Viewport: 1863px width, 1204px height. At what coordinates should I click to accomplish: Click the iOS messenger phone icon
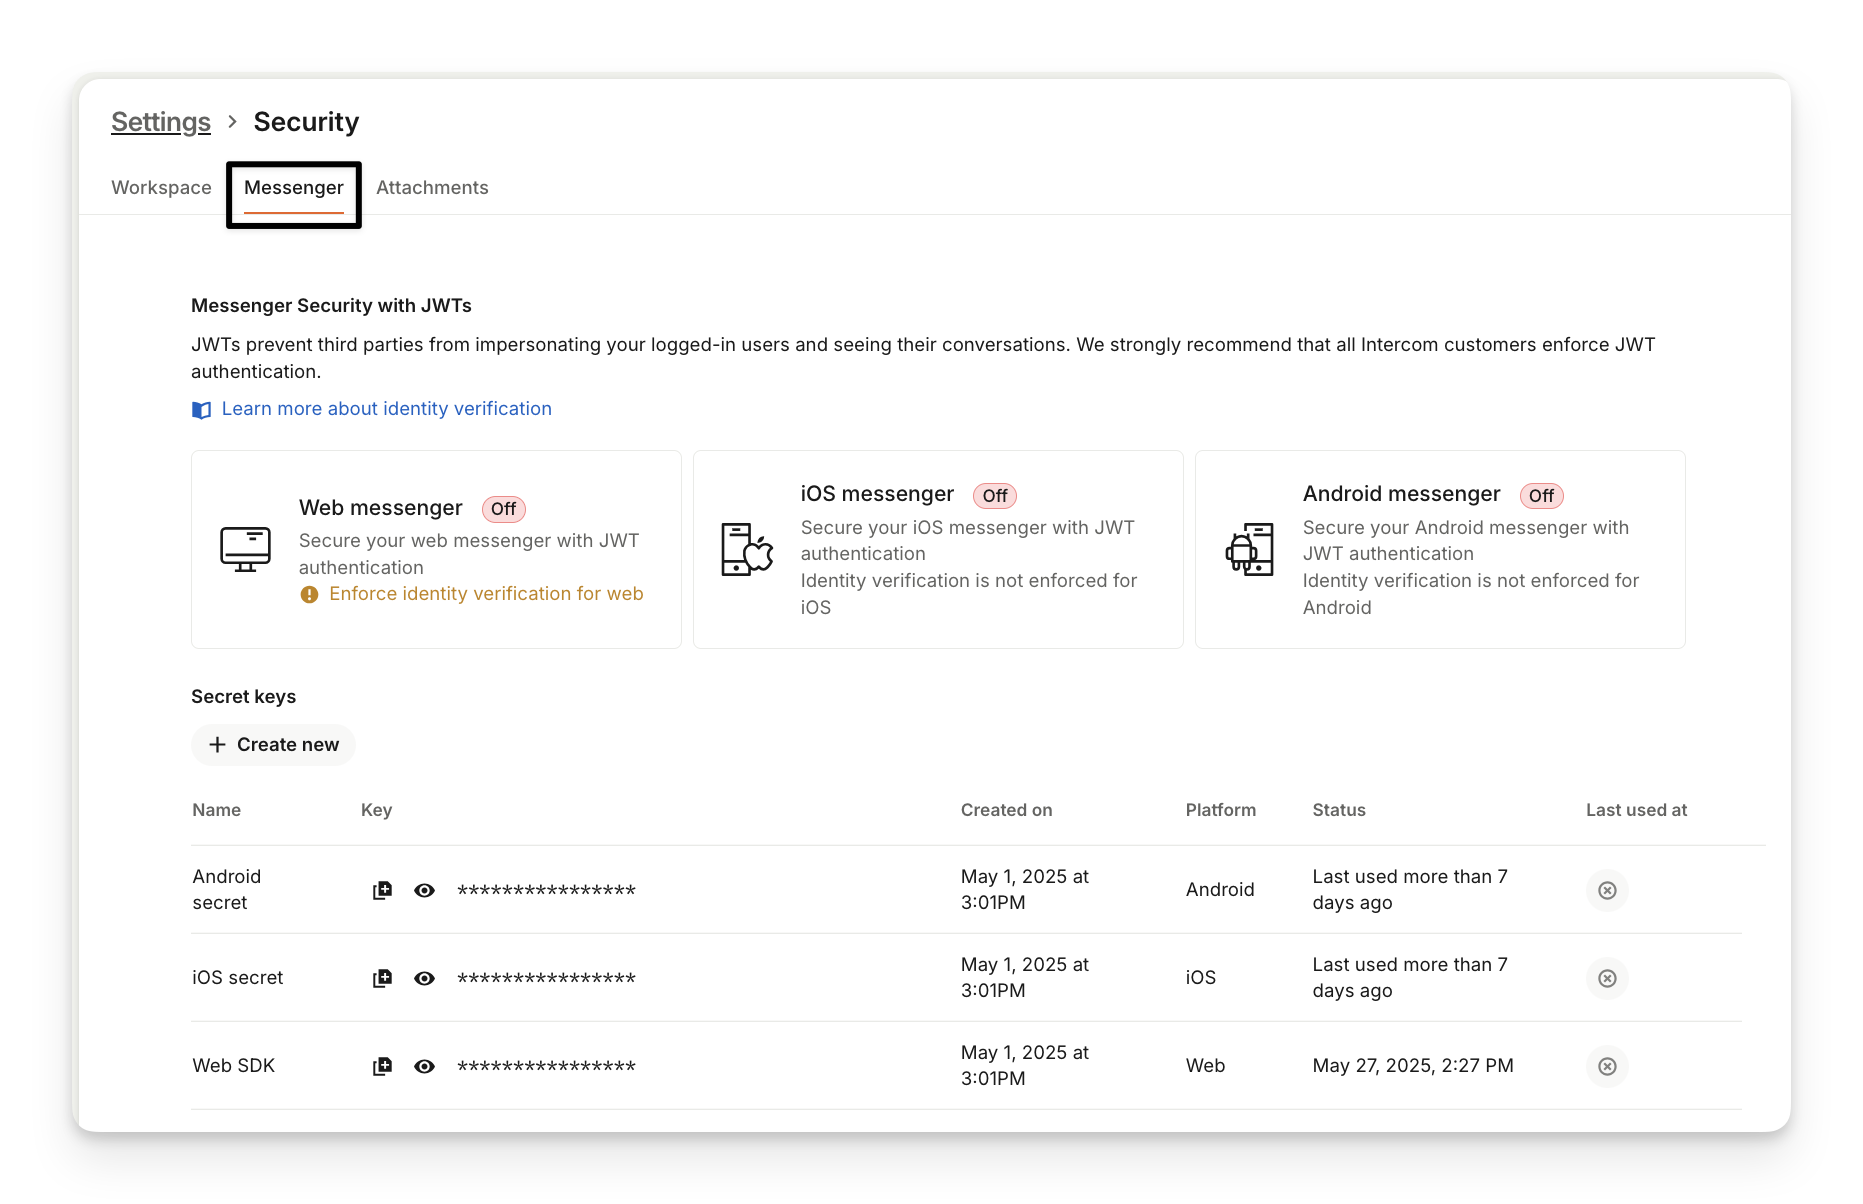tap(747, 549)
